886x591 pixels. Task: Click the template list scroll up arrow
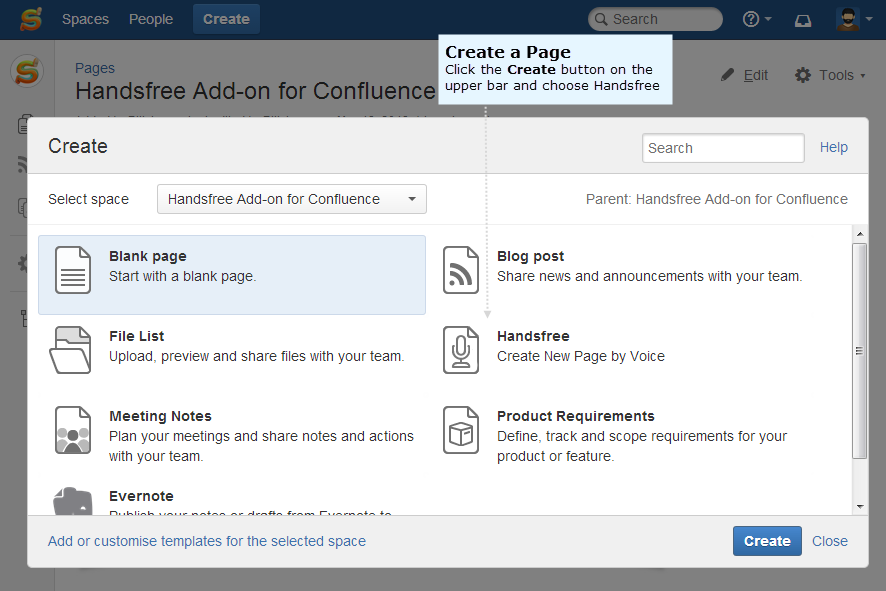859,233
